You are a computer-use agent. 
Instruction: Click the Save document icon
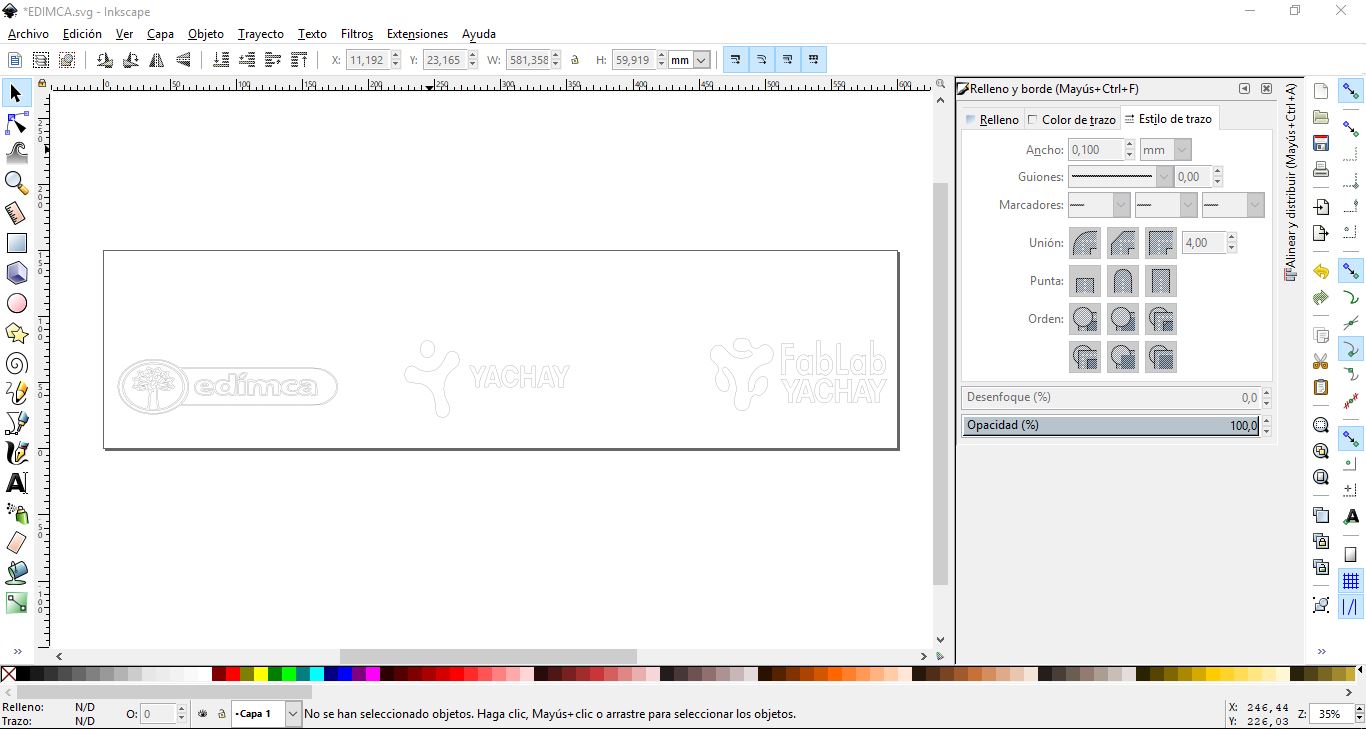coord(1321,143)
